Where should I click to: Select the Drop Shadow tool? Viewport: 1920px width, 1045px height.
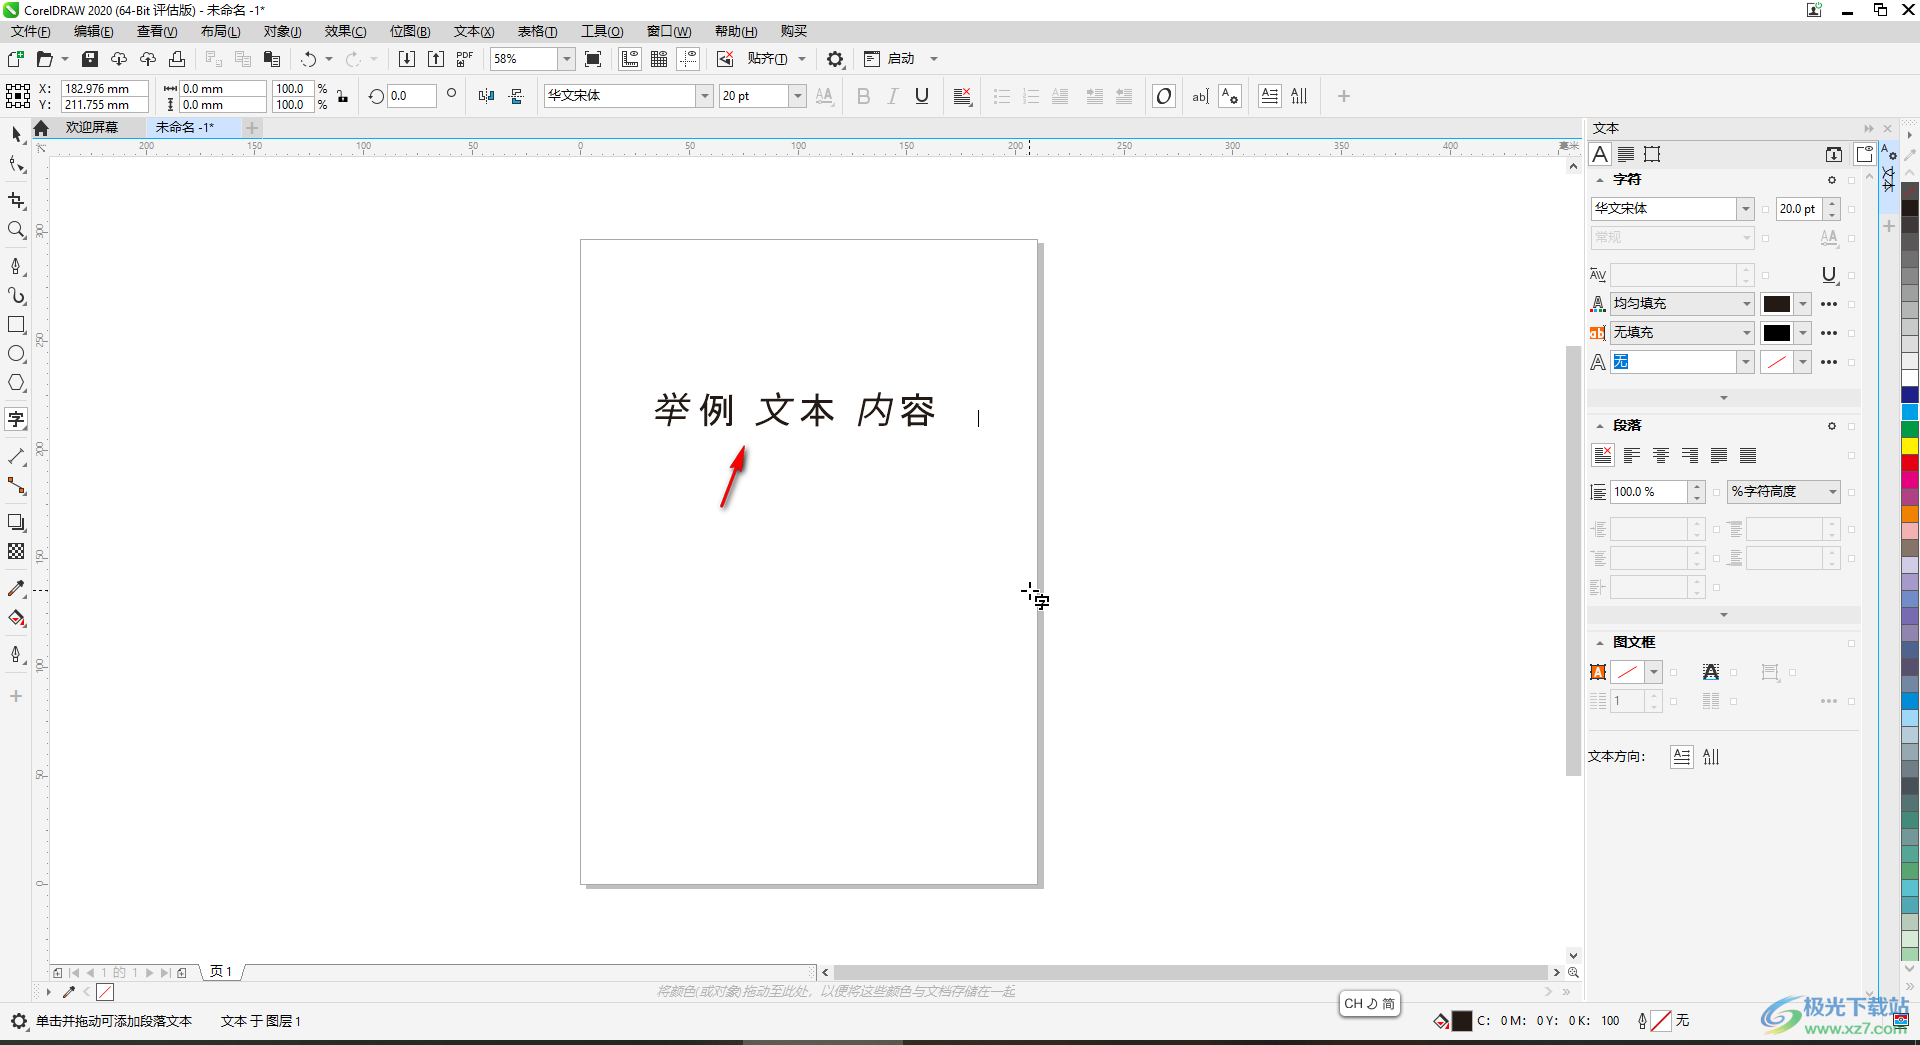click(x=16, y=522)
